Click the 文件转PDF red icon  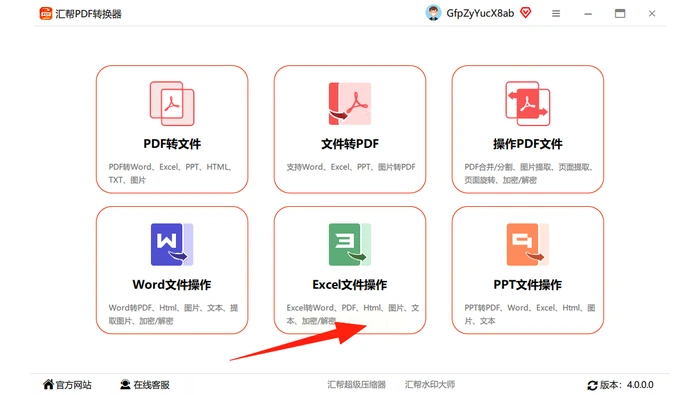350,104
